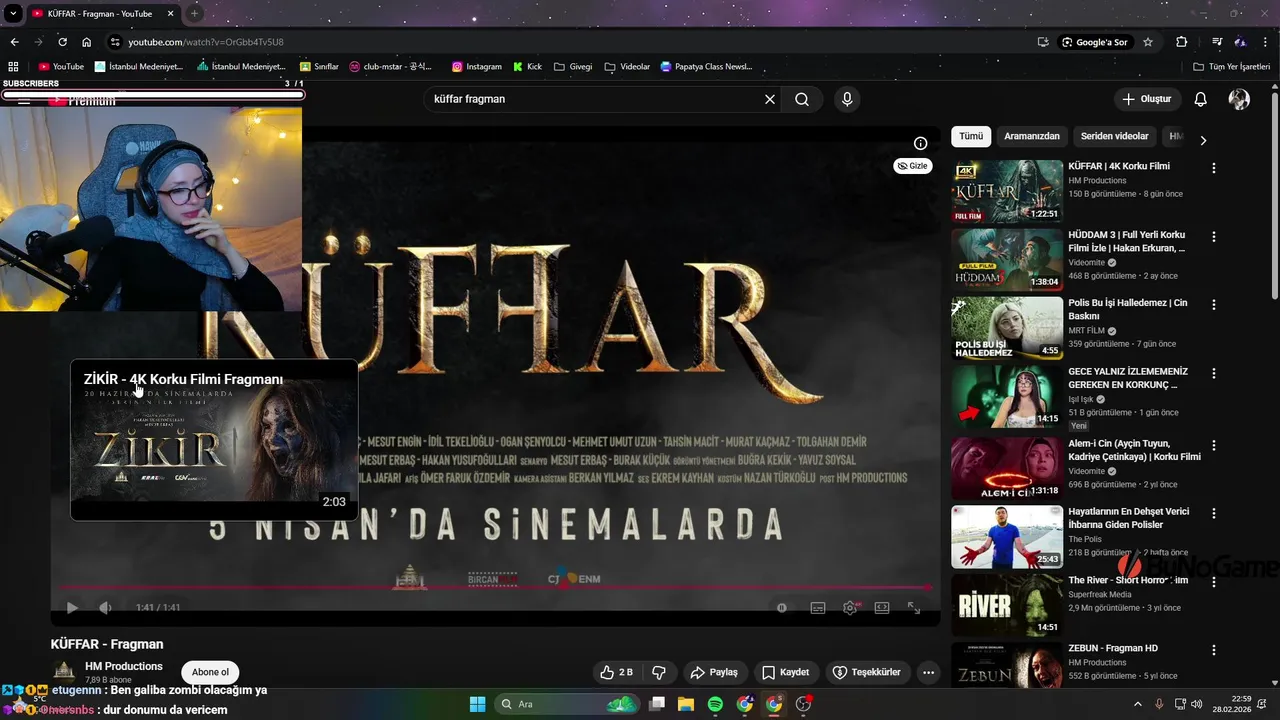This screenshot has width=1280, height=720.
Task: Dislike the video with the thumbs-down icon
Action: (x=659, y=672)
